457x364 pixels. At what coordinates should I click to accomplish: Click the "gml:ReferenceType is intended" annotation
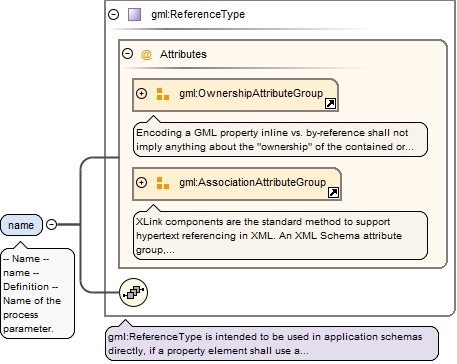[272, 344]
